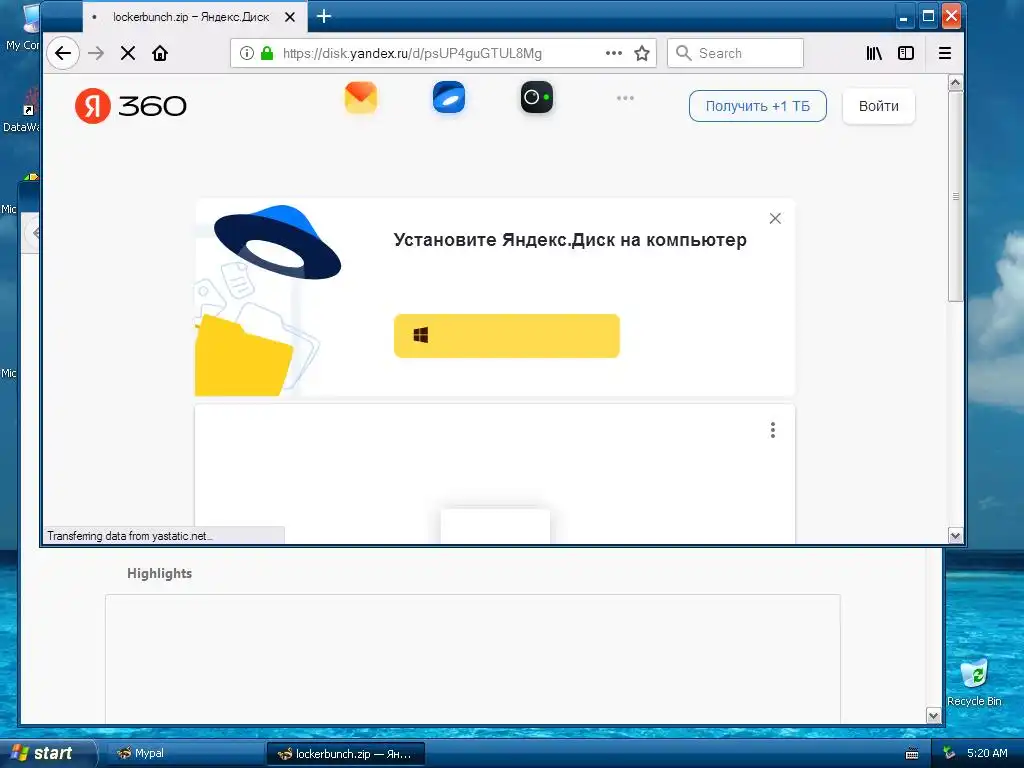Screen dimensions: 1024x768
Task: Switch to lockerbunch.zip taskbar item
Action: click(x=346, y=754)
